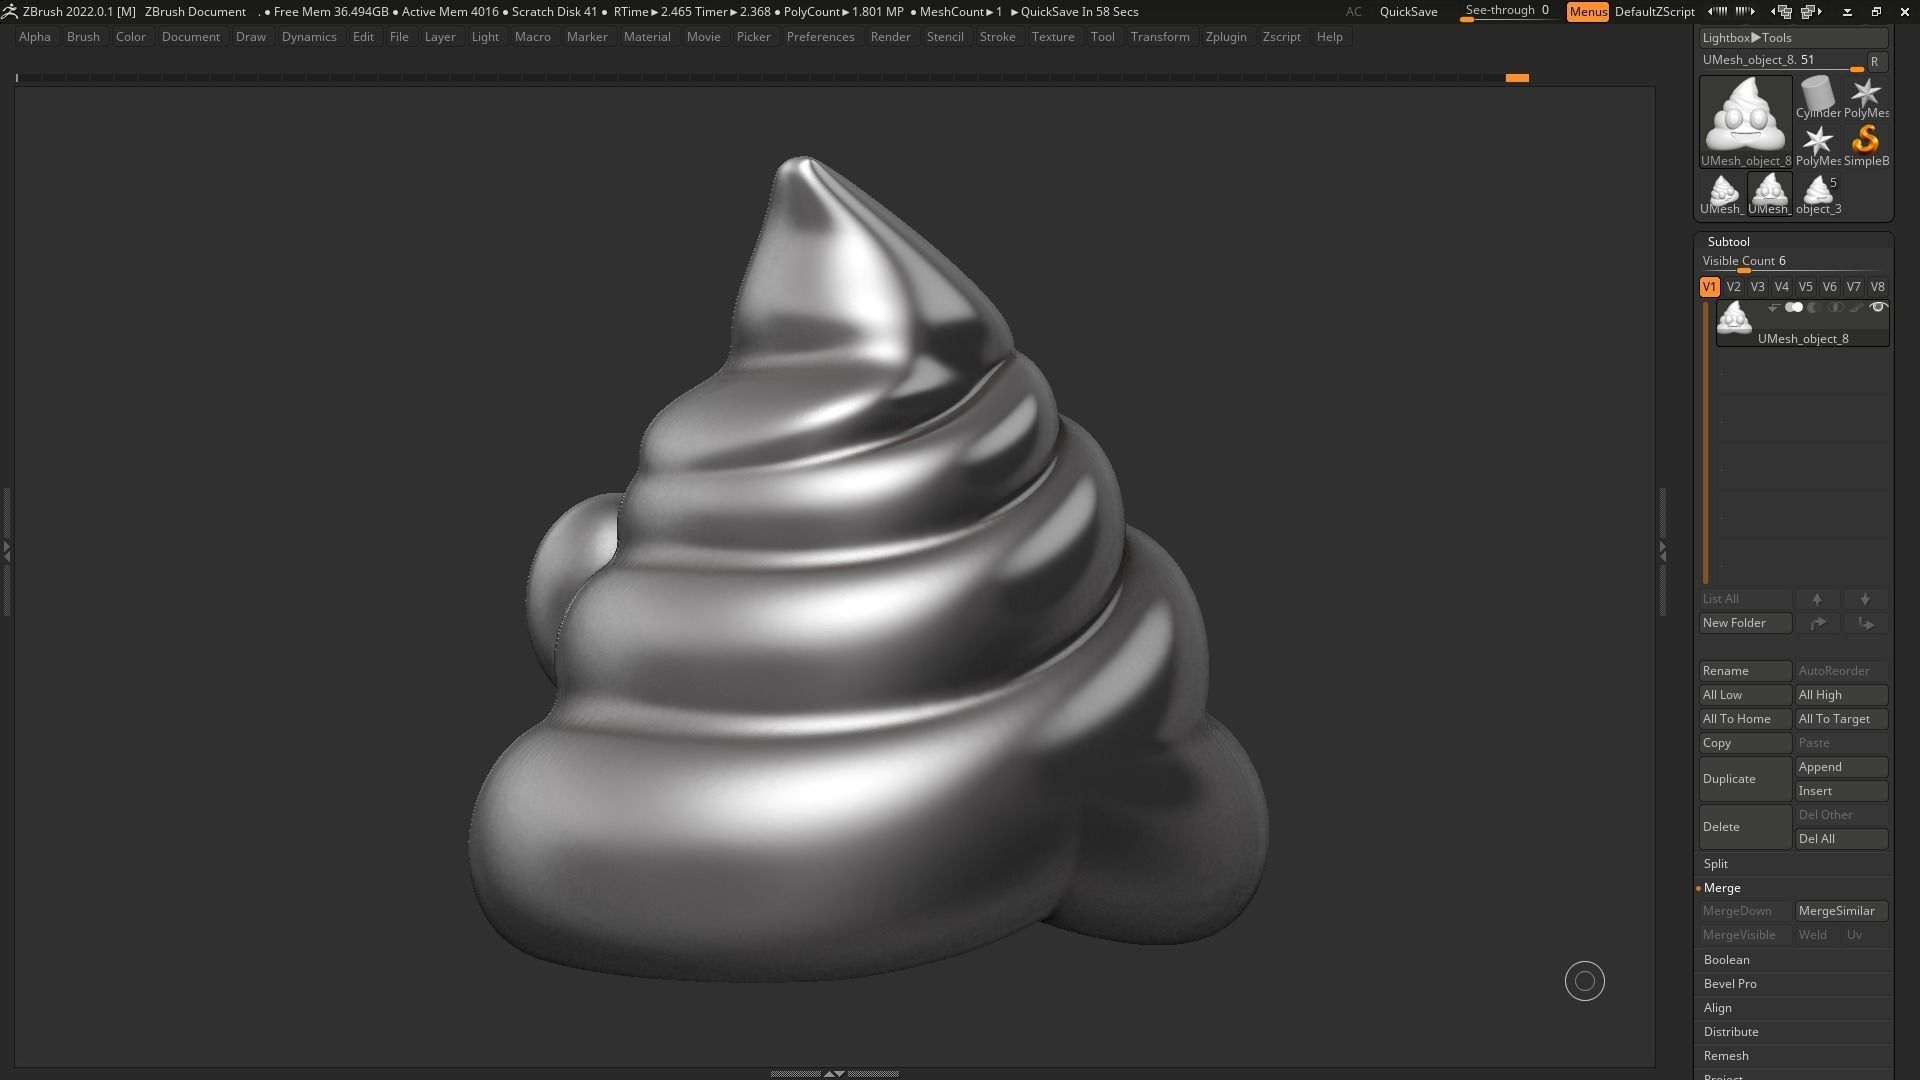The image size is (1920, 1080).
Task: Collapse the Subtool section header
Action: [x=1728, y=242]
